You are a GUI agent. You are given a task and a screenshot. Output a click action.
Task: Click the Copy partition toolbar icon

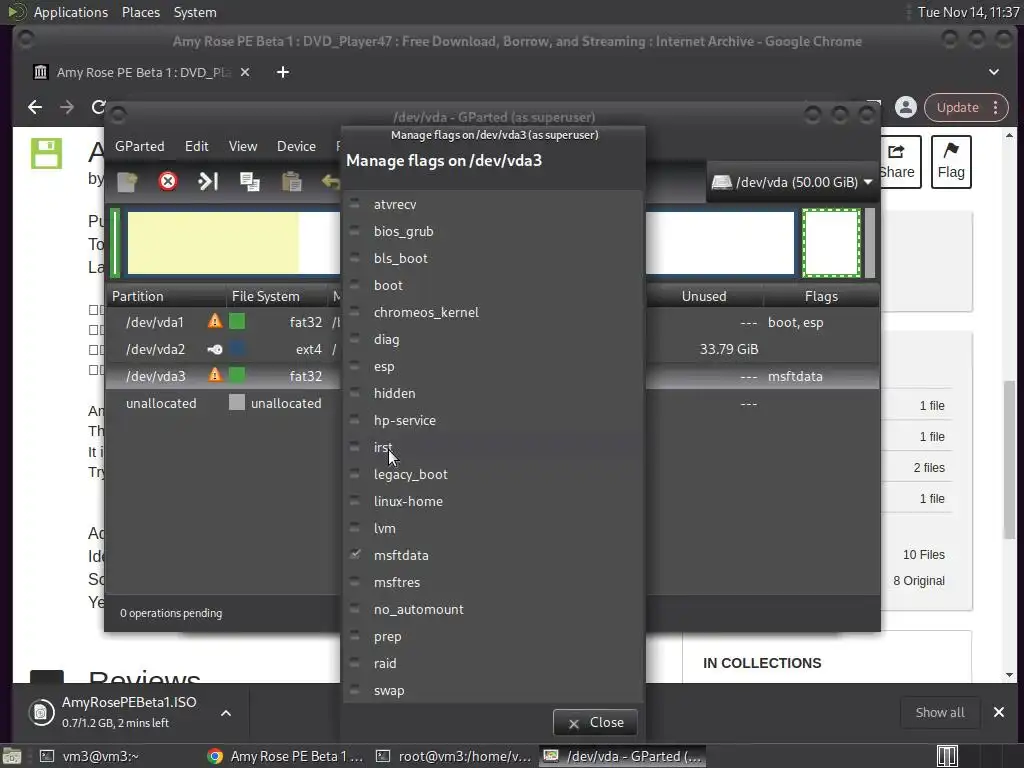point(249,182)
